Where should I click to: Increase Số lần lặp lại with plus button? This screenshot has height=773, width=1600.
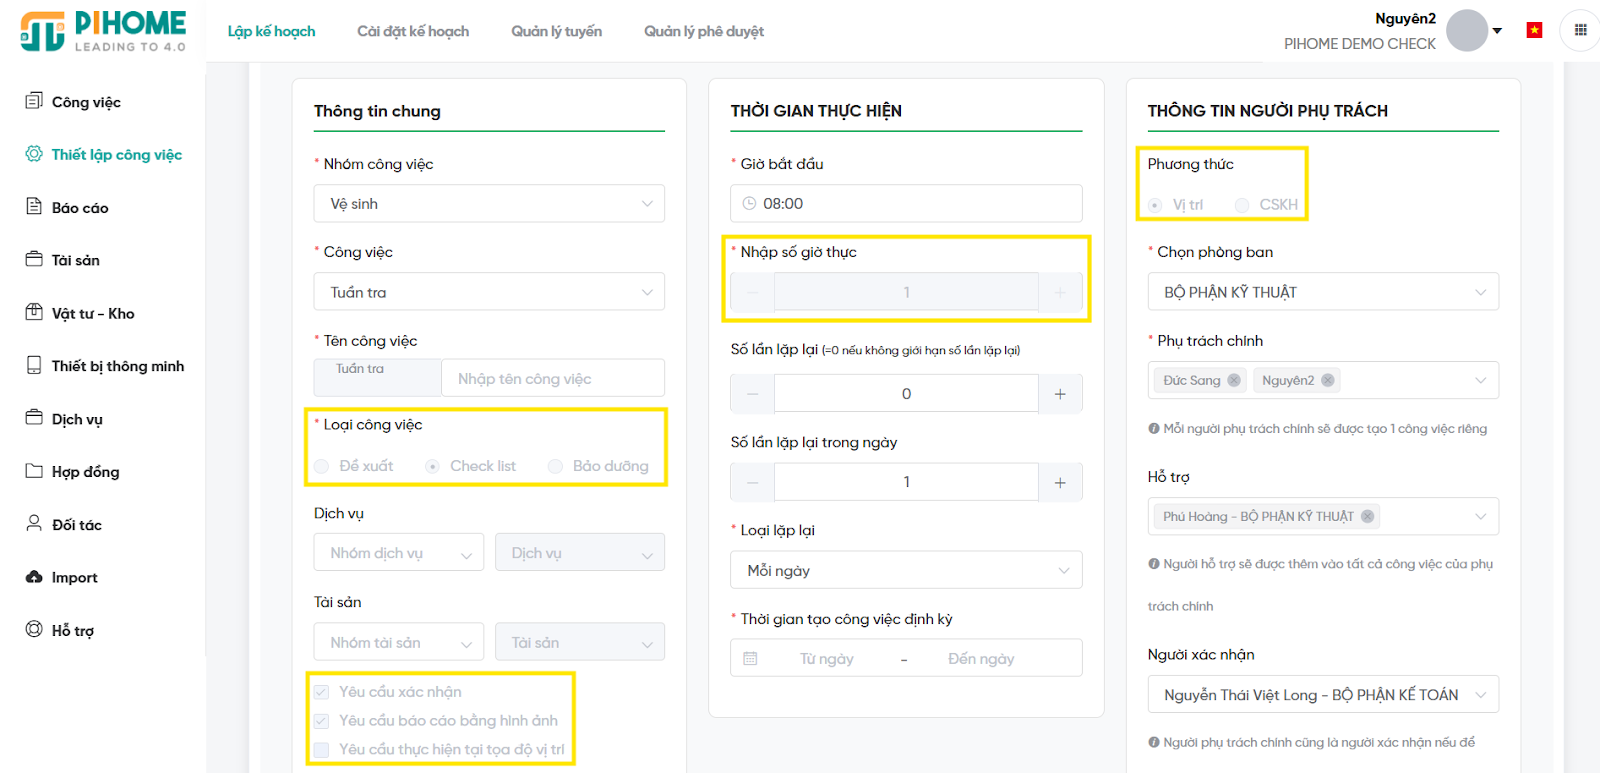point(1060,394)
